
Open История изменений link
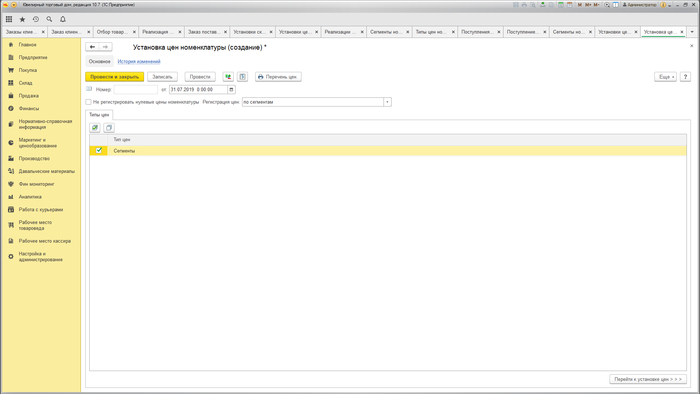(x=139, y=62)
